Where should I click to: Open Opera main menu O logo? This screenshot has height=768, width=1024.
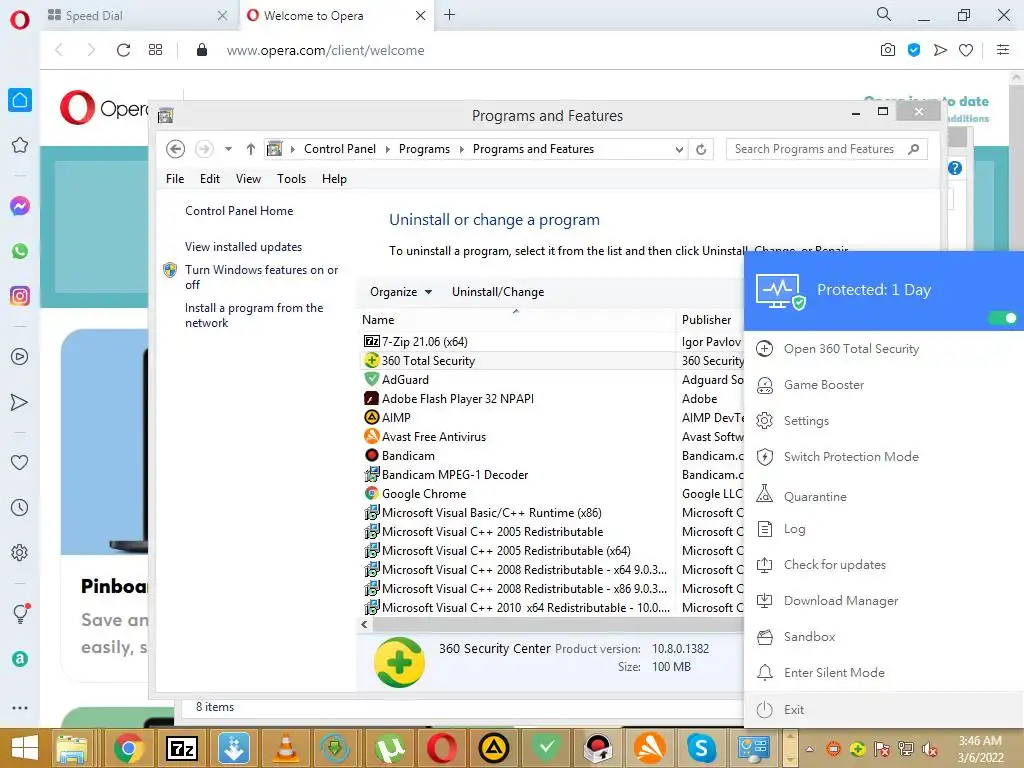(20, 20)
